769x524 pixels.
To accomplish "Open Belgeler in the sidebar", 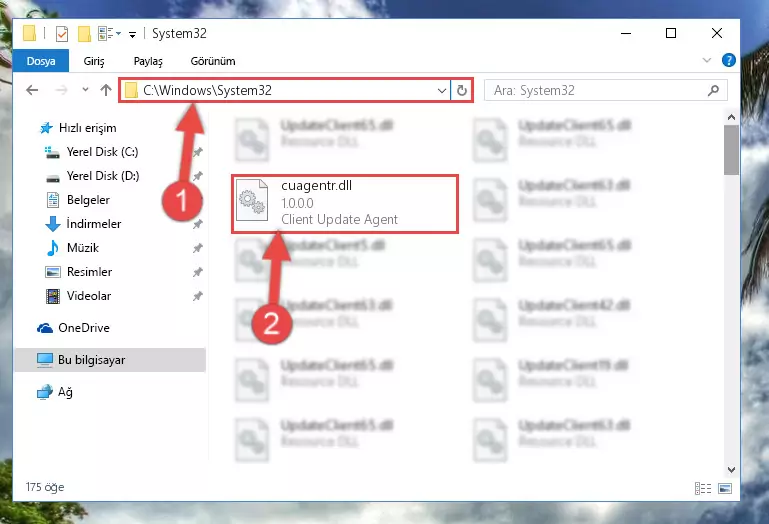I will point(88,200).
